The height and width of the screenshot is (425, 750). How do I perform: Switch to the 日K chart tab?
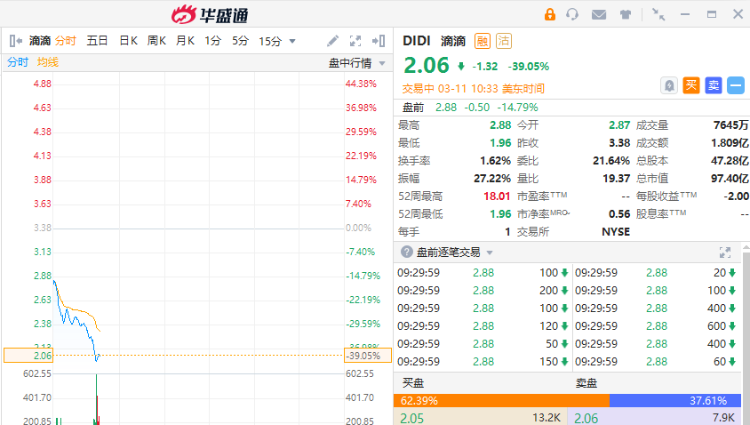(x=128, y=41)
